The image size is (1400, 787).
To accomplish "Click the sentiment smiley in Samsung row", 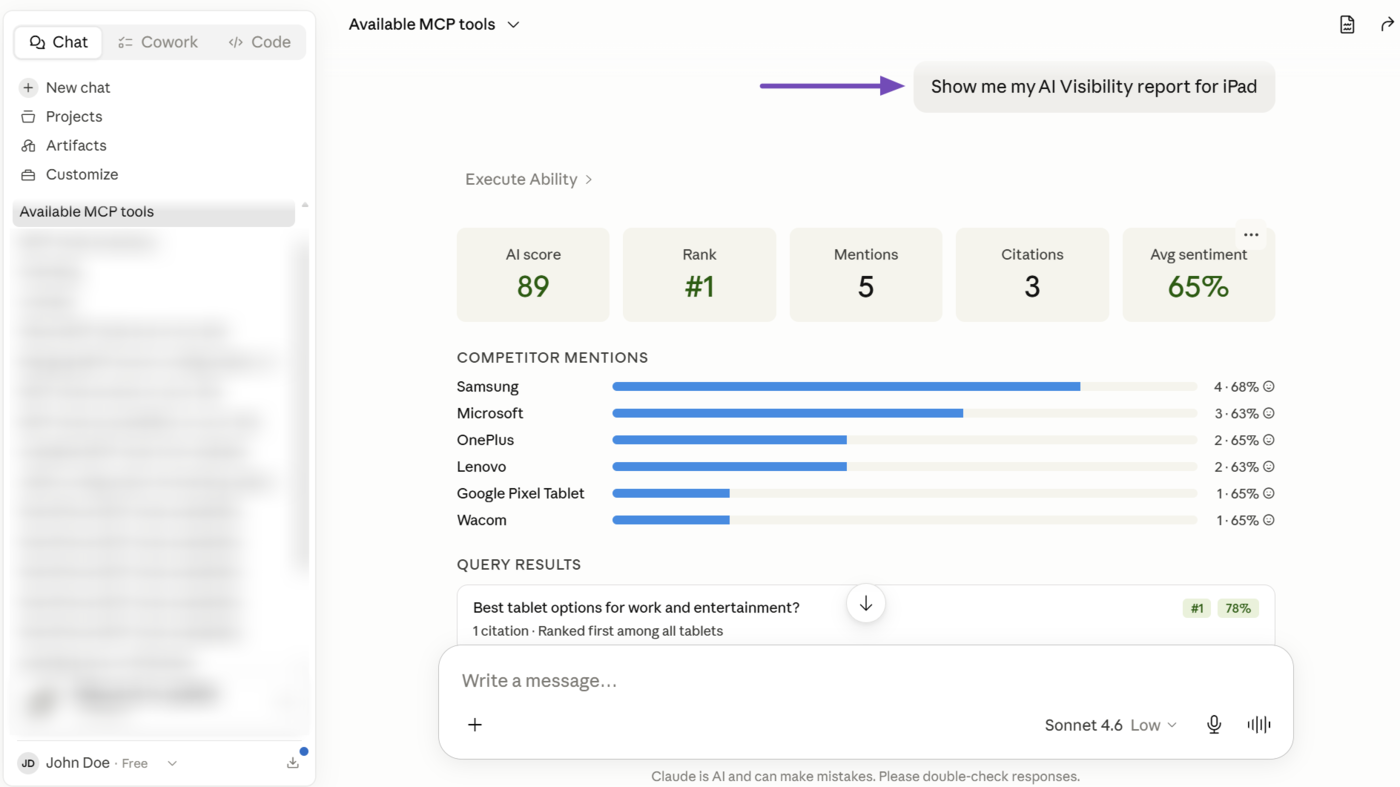I will click(x=1269, y=387).
